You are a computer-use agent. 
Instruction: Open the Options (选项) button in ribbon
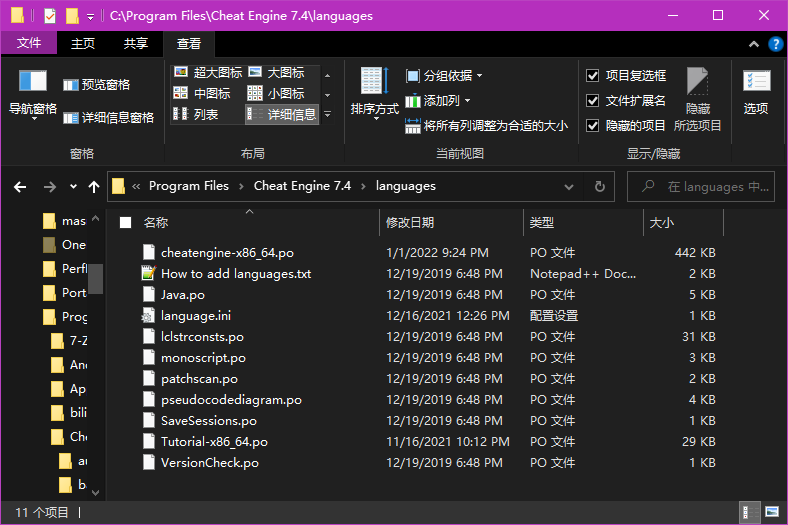tap(756, 92)
